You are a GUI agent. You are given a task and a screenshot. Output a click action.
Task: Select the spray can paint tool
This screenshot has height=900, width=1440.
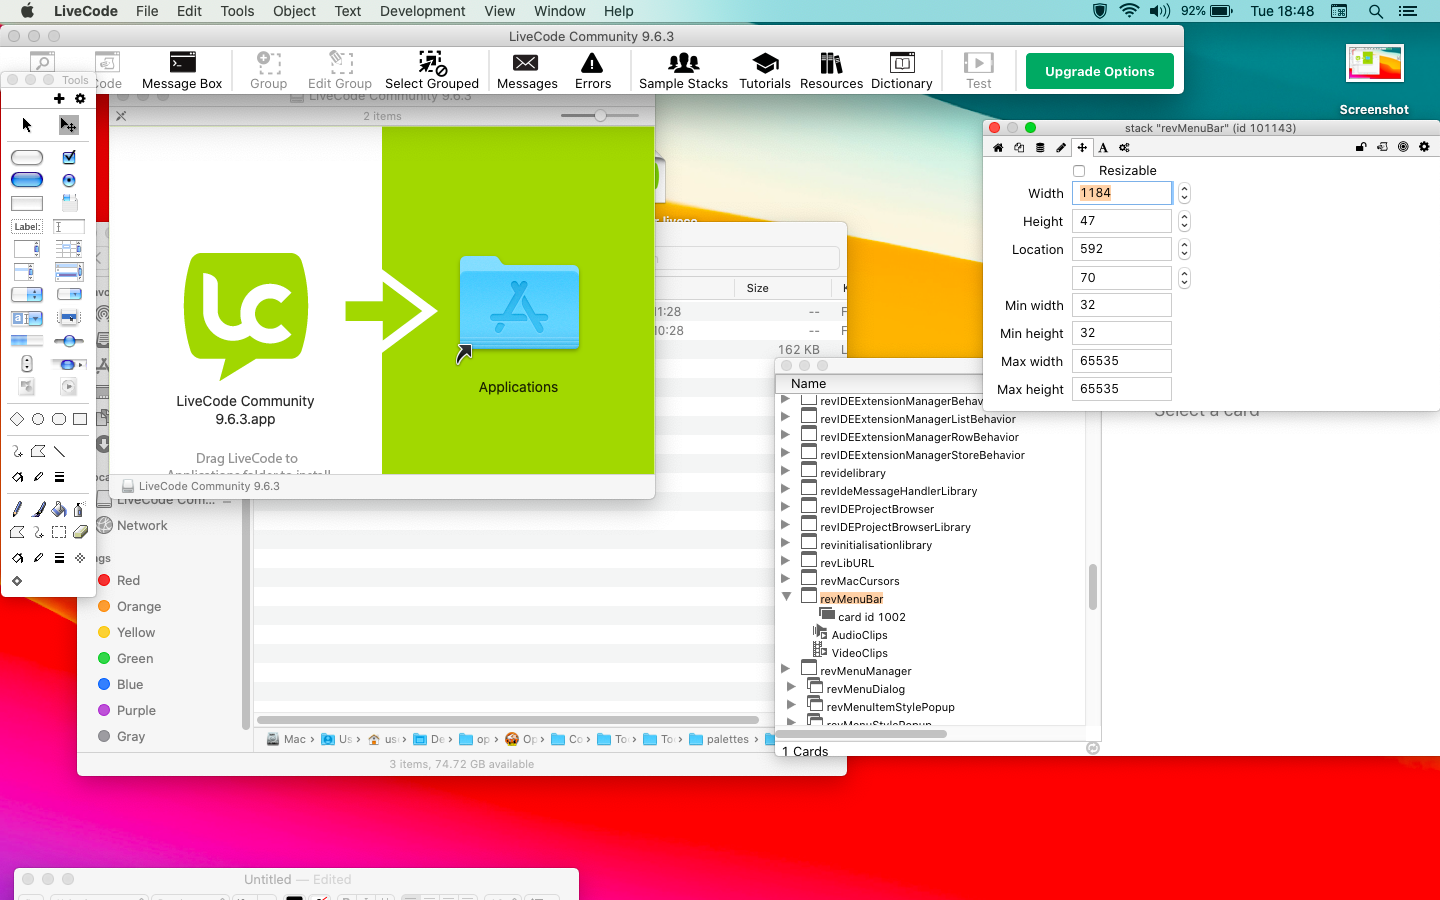[x=80, y=509]
